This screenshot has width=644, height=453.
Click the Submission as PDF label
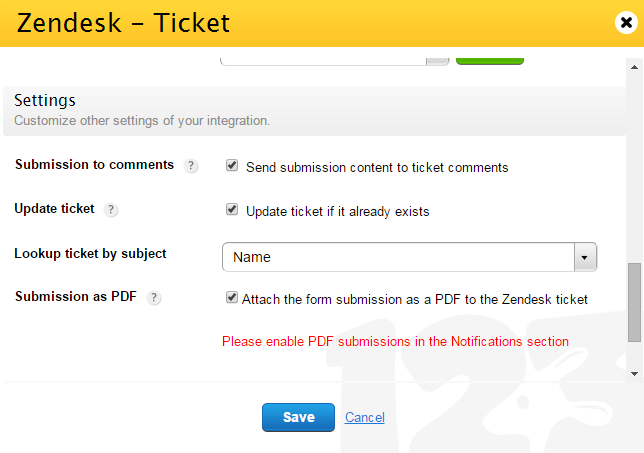pyautogui.click(x=76, y=297)
